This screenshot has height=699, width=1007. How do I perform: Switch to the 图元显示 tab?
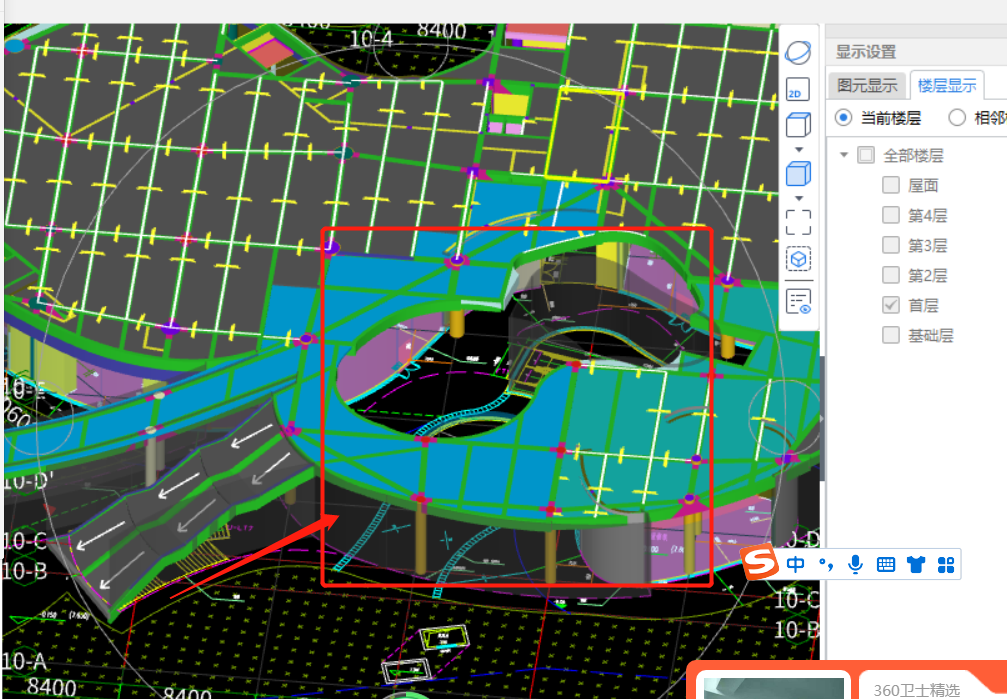(x=867, y=85)
